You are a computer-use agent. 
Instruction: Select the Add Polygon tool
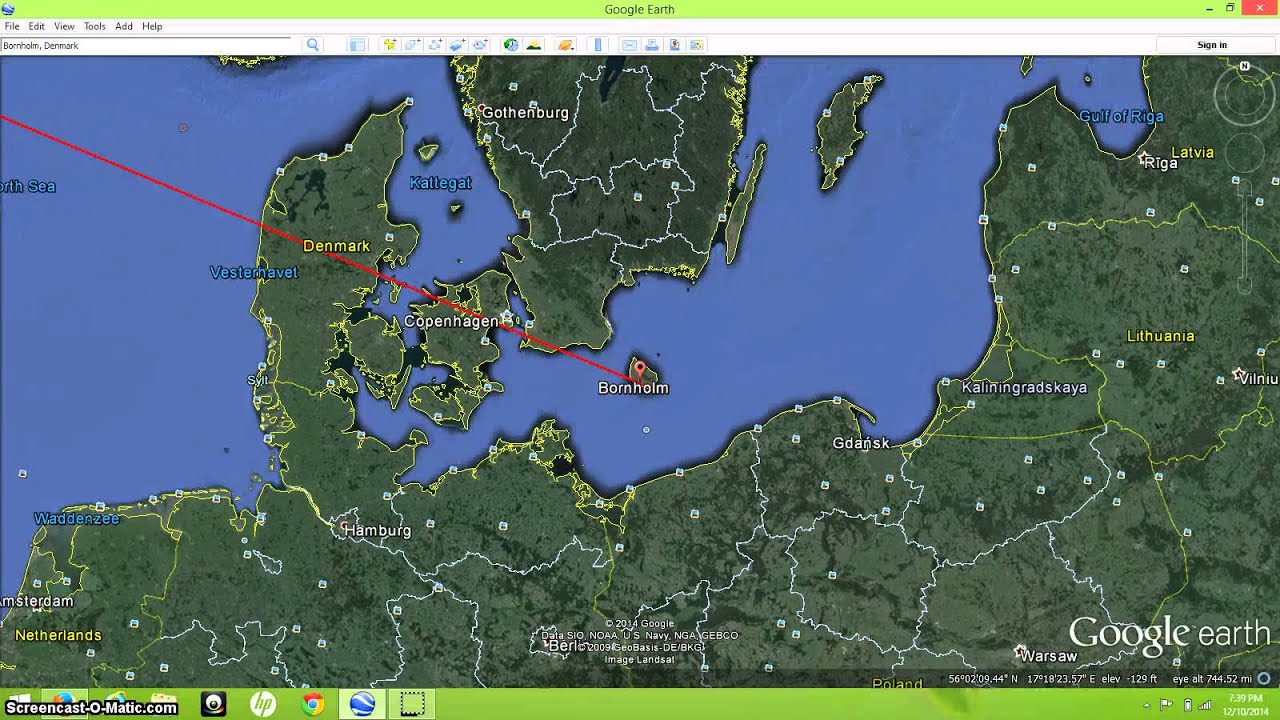pos(412,45)
